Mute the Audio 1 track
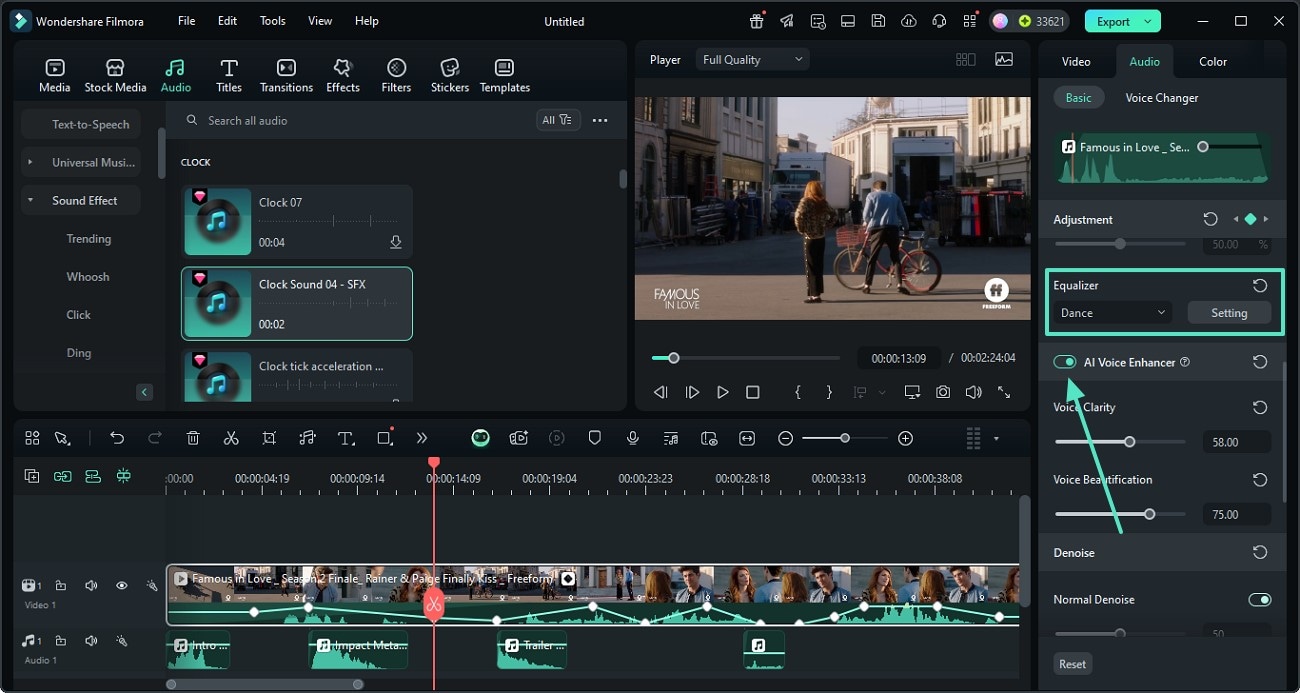This screenshot has height=693, width=1300. tap(91, 640)
